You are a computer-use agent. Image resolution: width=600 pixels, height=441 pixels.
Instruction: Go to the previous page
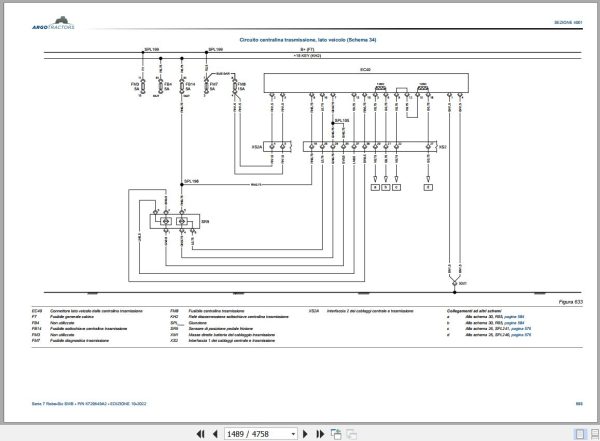tap(215, 434)
